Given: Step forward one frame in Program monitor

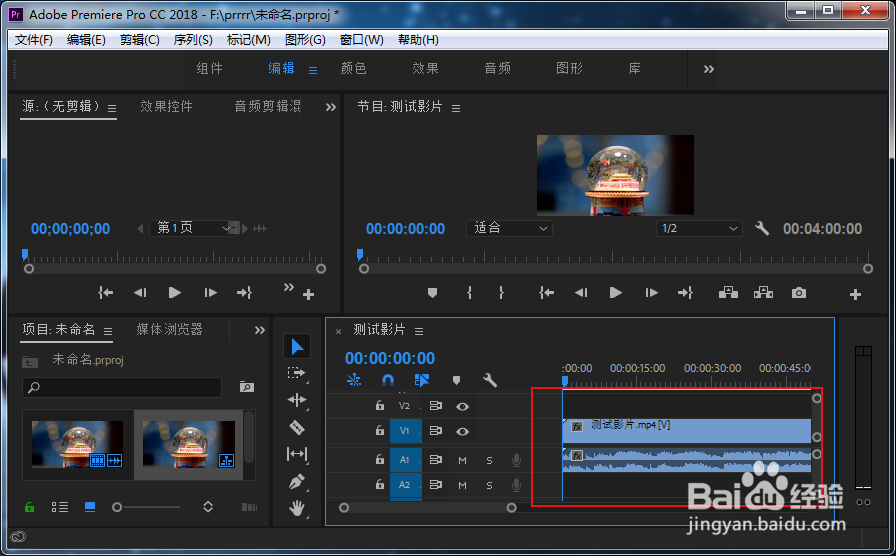Looking at the screenshot, I should (x=651, y=293).
